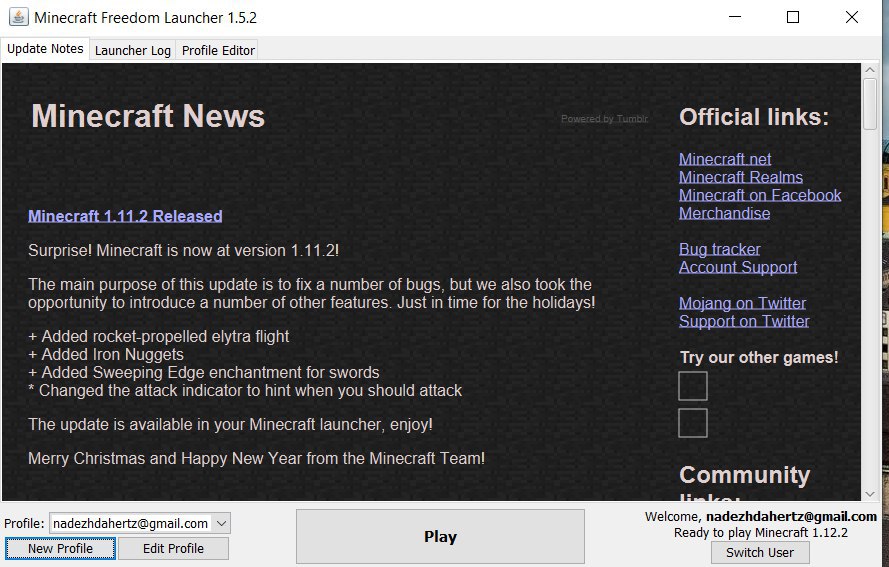889x567 pixels.
Task: Start the game with the Play button
Action: click(440, 536)
